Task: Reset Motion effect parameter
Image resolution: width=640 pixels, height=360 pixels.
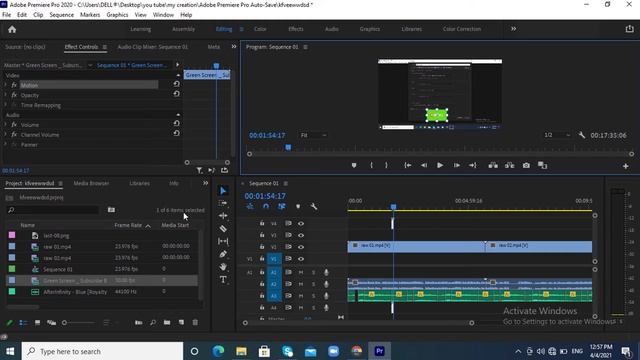Action: coord(176,84)
